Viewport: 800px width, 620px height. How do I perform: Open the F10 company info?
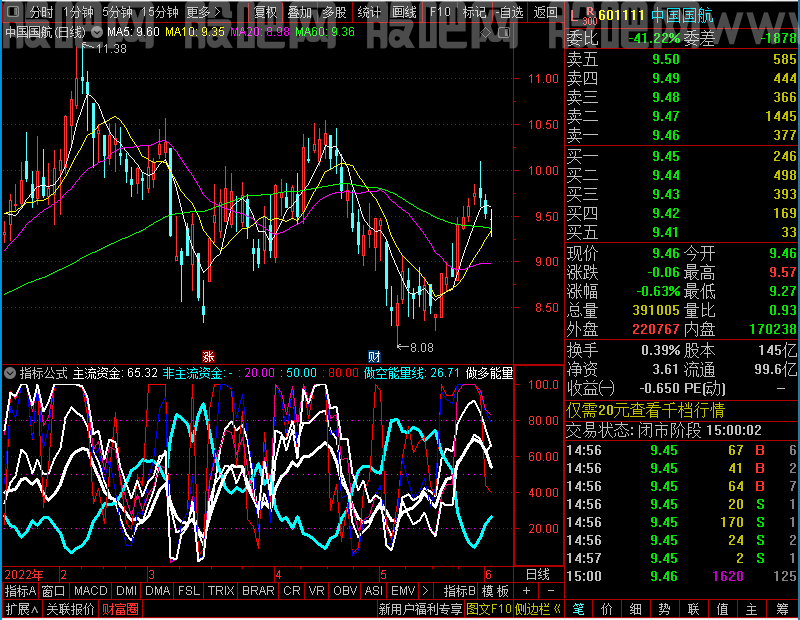(440, 12)
